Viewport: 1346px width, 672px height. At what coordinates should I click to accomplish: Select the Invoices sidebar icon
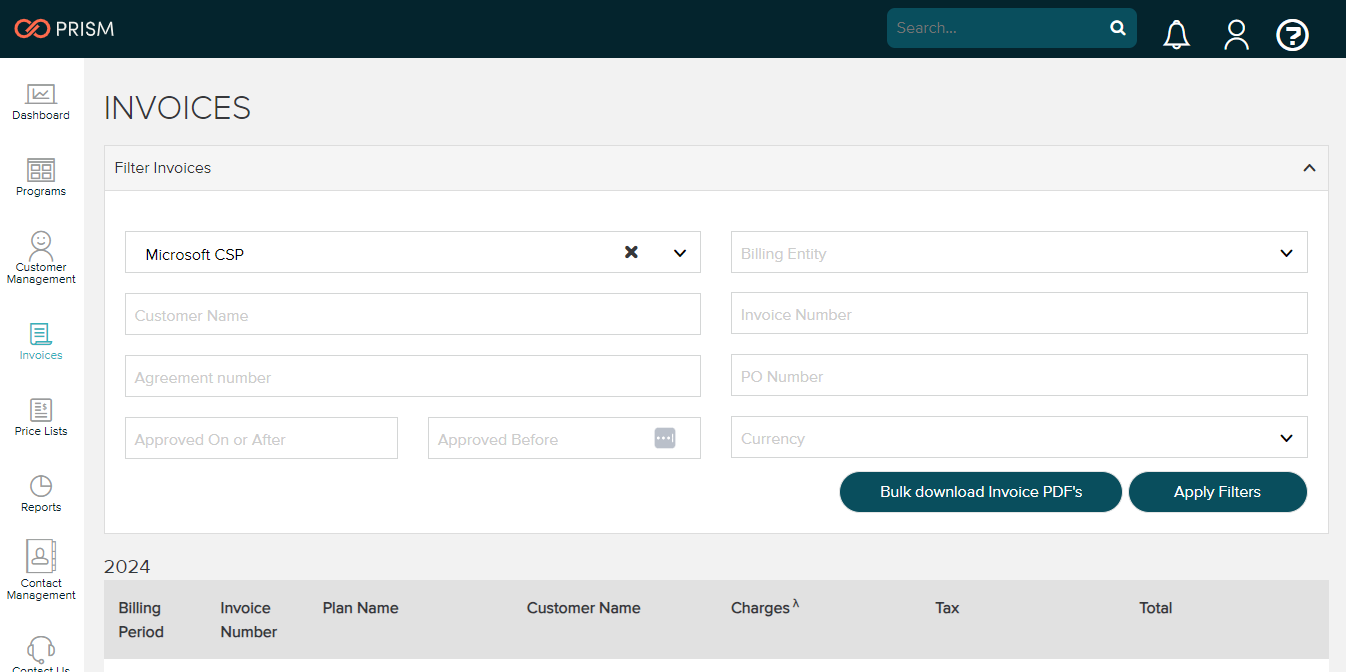[x=40, y=340]
